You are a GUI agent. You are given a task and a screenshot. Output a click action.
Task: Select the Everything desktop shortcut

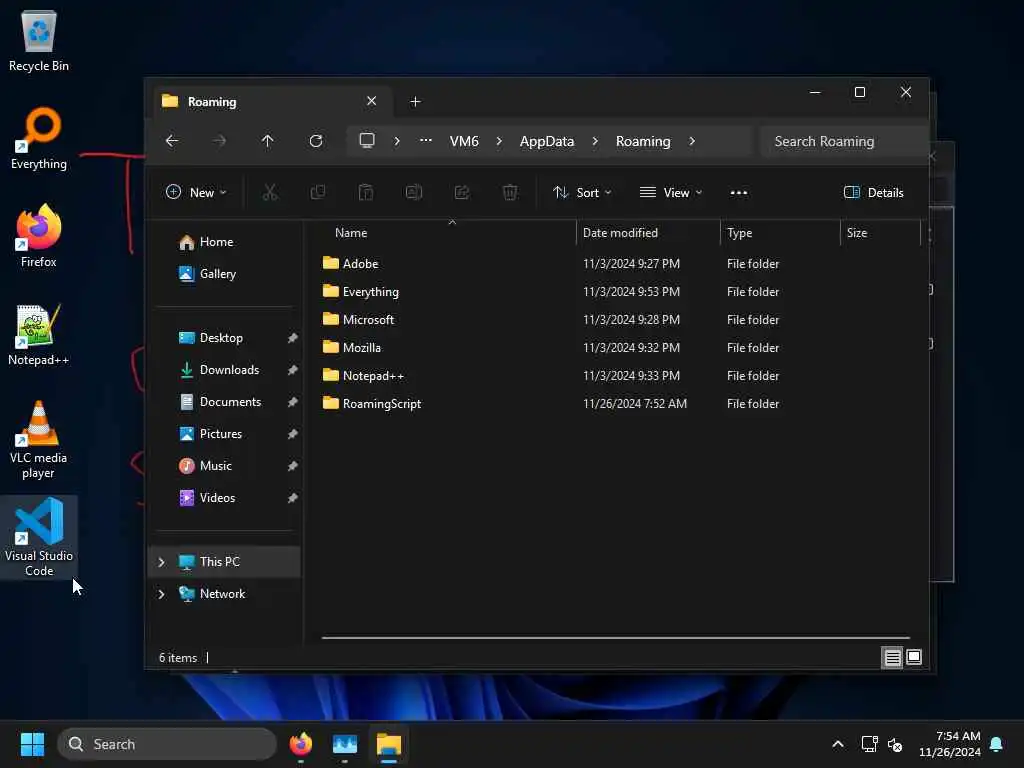[x=39, y=138]
